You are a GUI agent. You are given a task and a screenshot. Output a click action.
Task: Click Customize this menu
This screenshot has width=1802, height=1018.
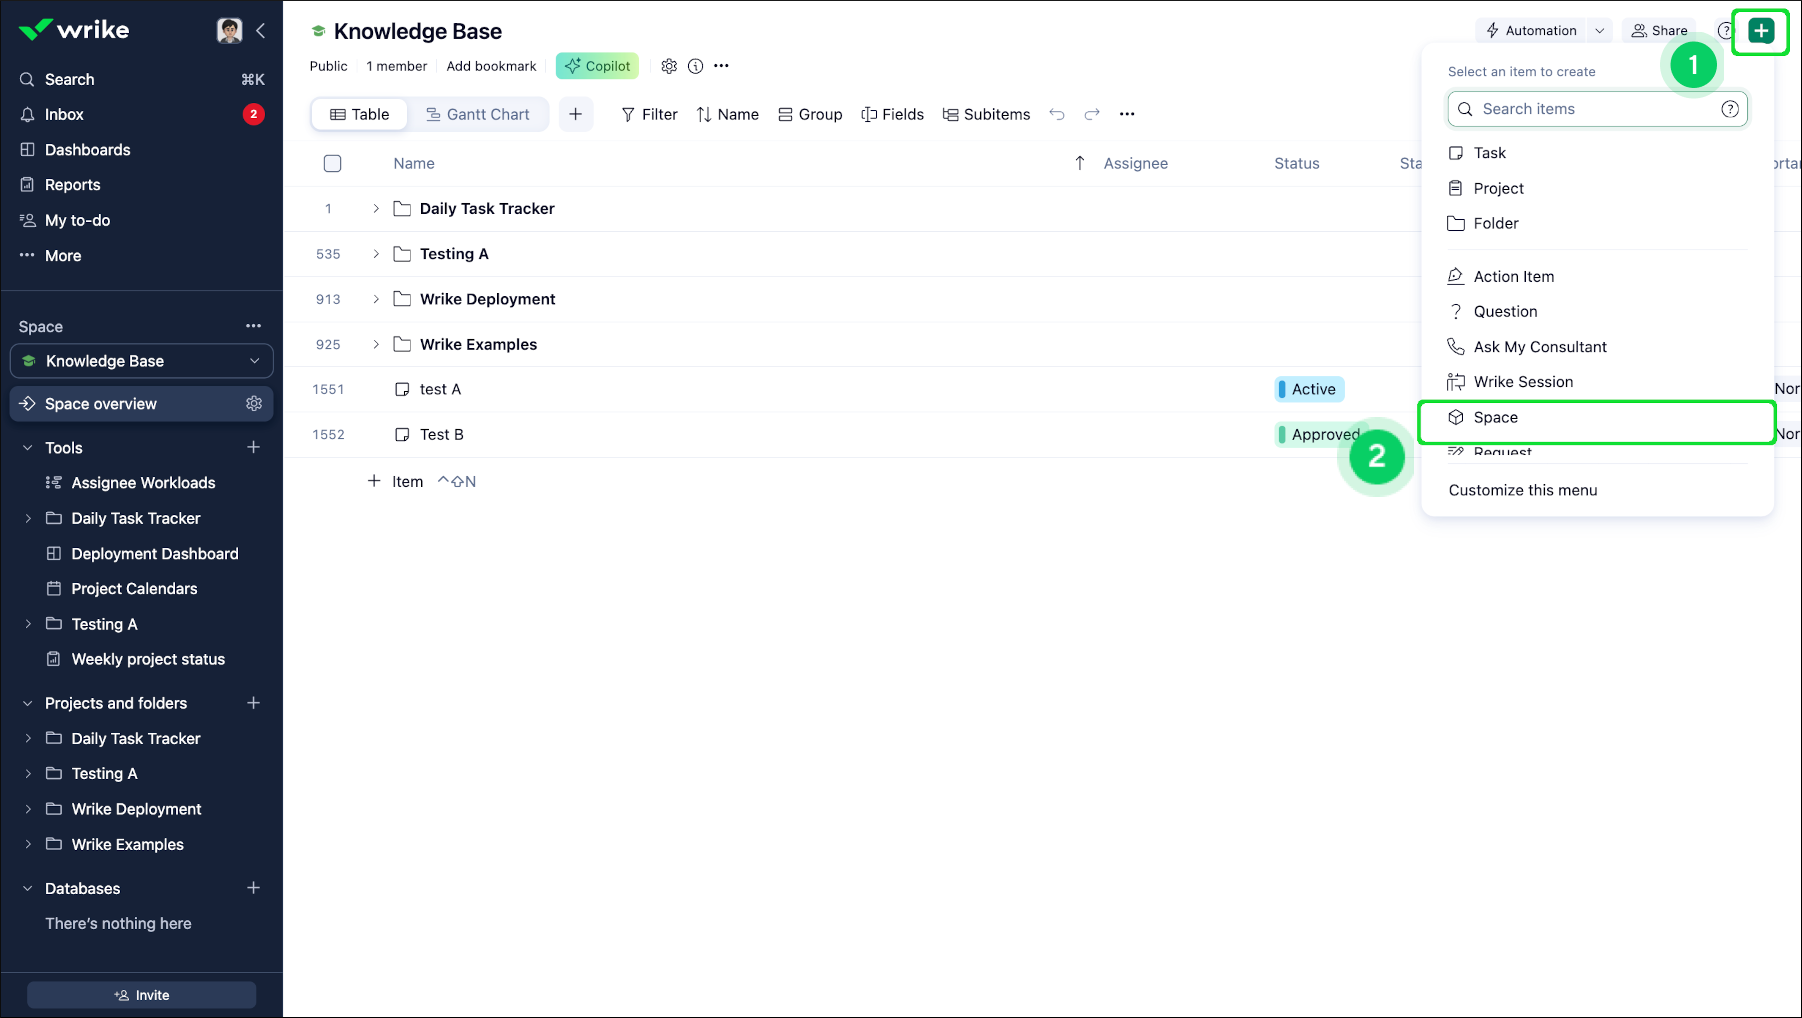pos(1523,490)
